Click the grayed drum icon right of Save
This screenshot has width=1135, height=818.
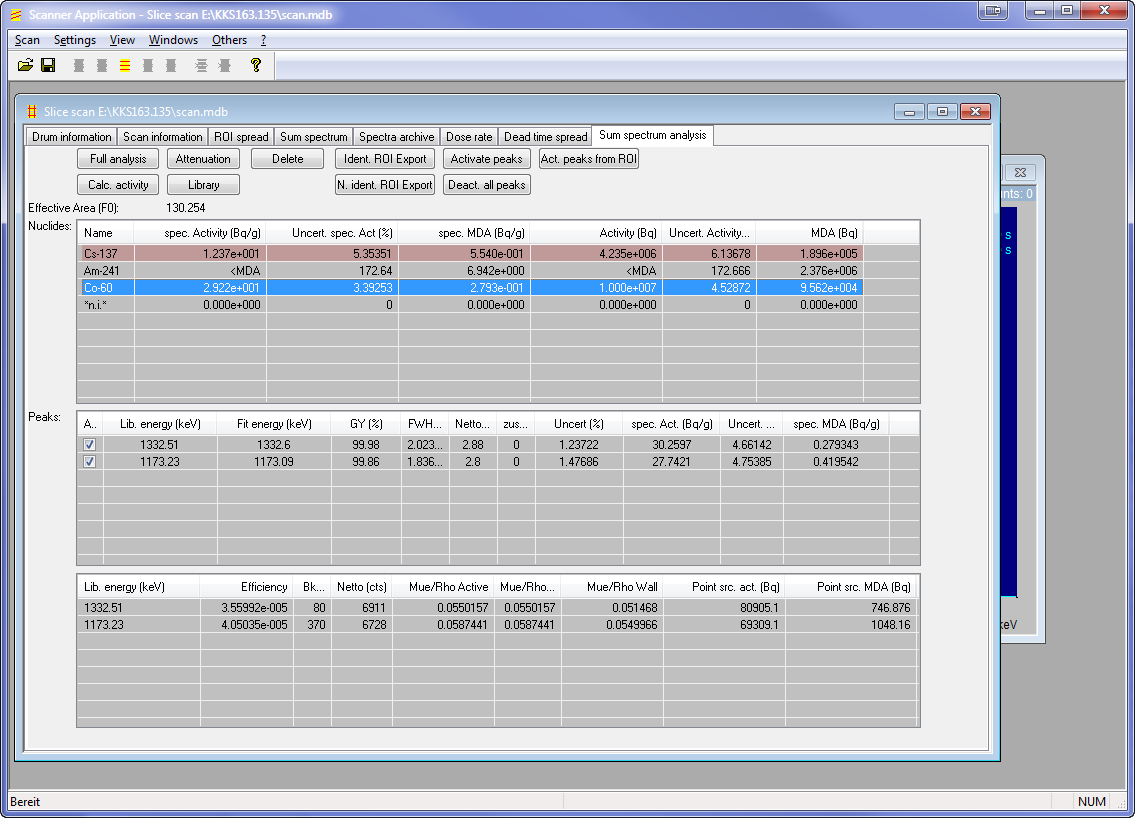[79, 66]
